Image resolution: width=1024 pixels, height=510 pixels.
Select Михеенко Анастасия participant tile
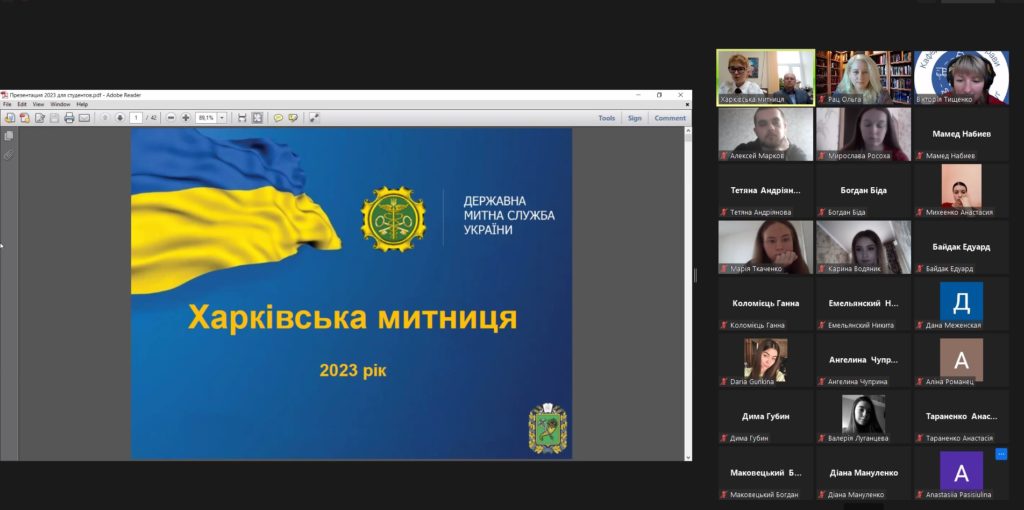[961, 191]
